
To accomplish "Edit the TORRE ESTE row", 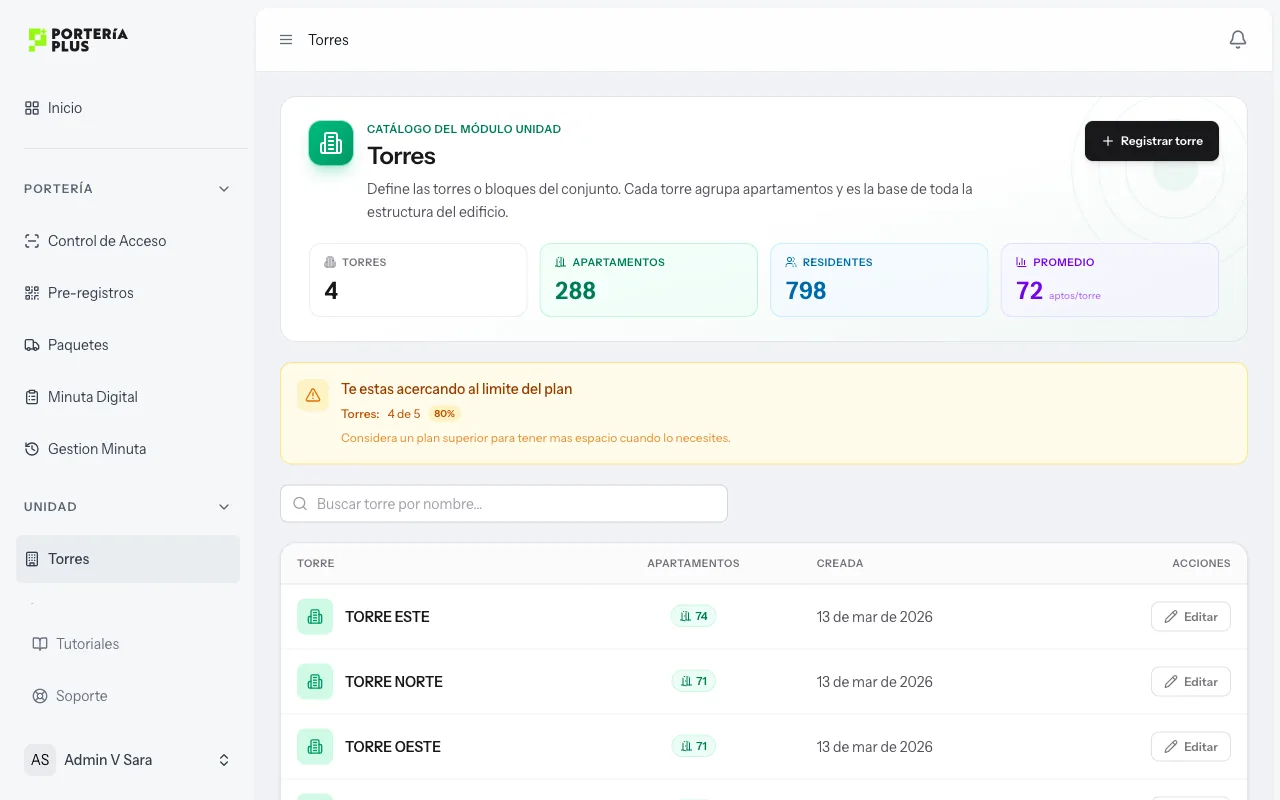I will click(1191, 617).
